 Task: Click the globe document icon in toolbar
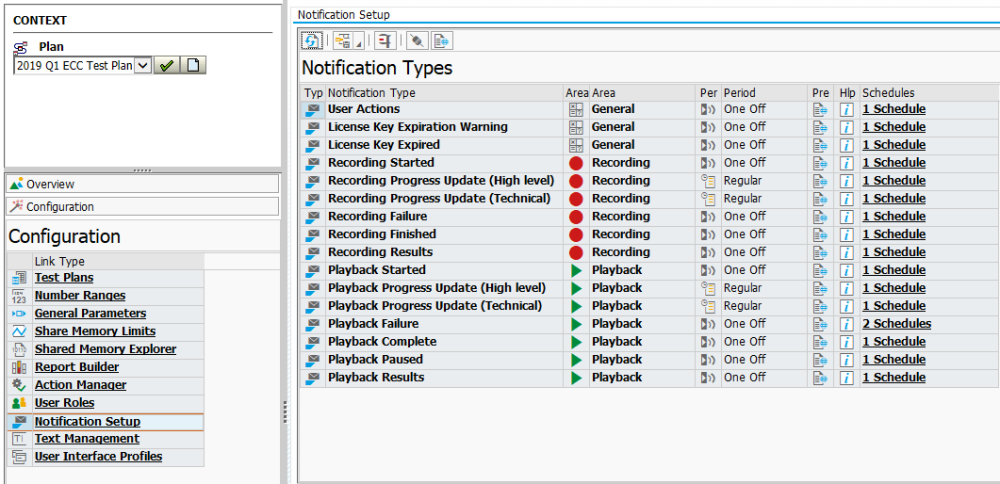click(441, 40)
